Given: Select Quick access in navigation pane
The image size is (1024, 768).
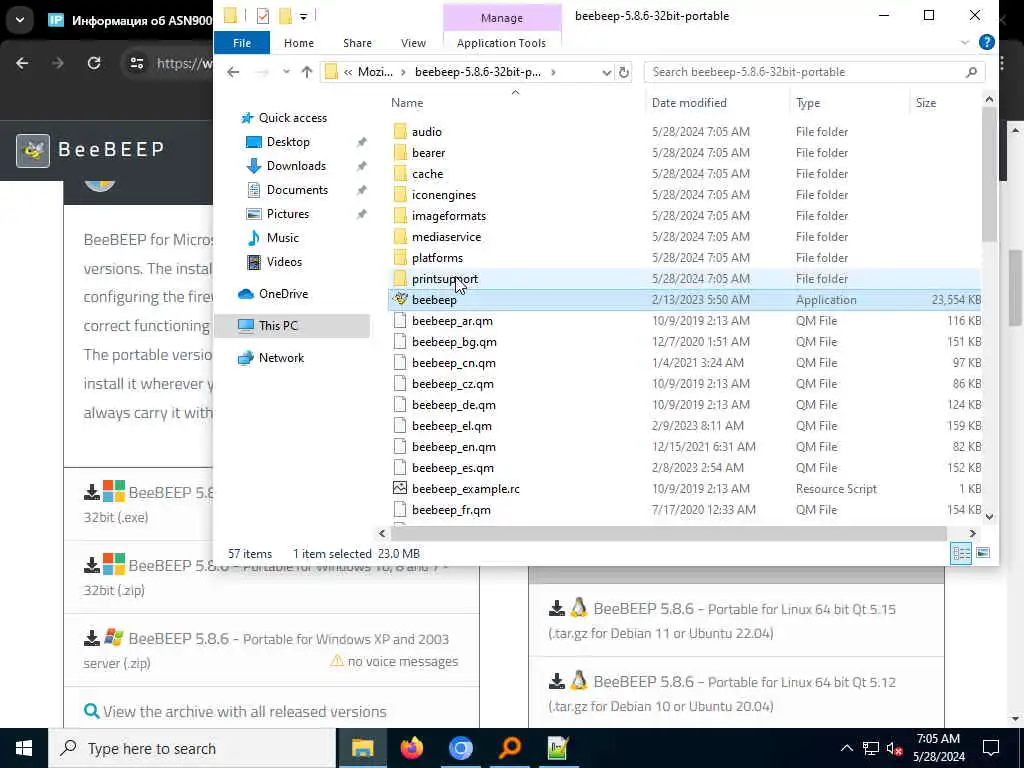Looking at the screenshot, I should (x=293, y=118).
